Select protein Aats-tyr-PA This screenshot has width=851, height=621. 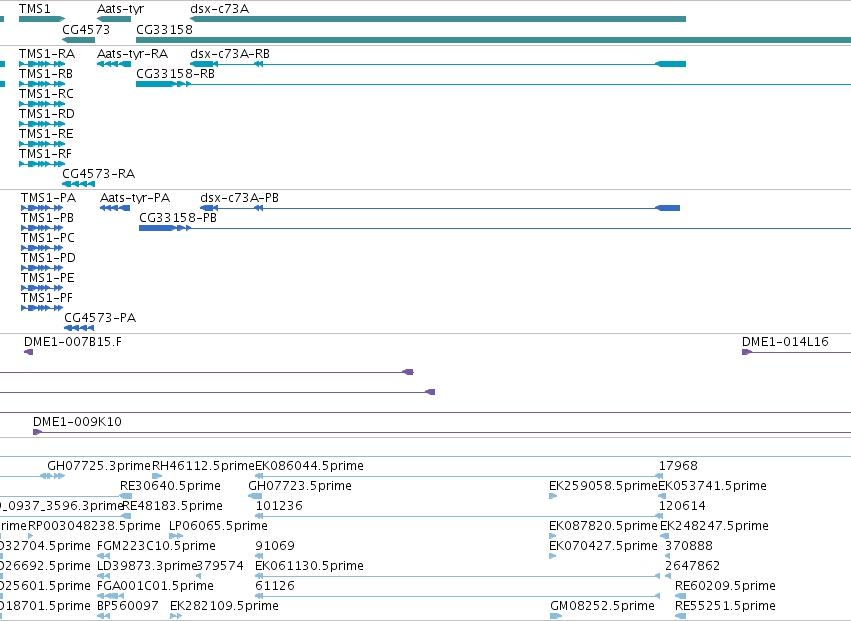pyautogui.click(x=115, y=208)
